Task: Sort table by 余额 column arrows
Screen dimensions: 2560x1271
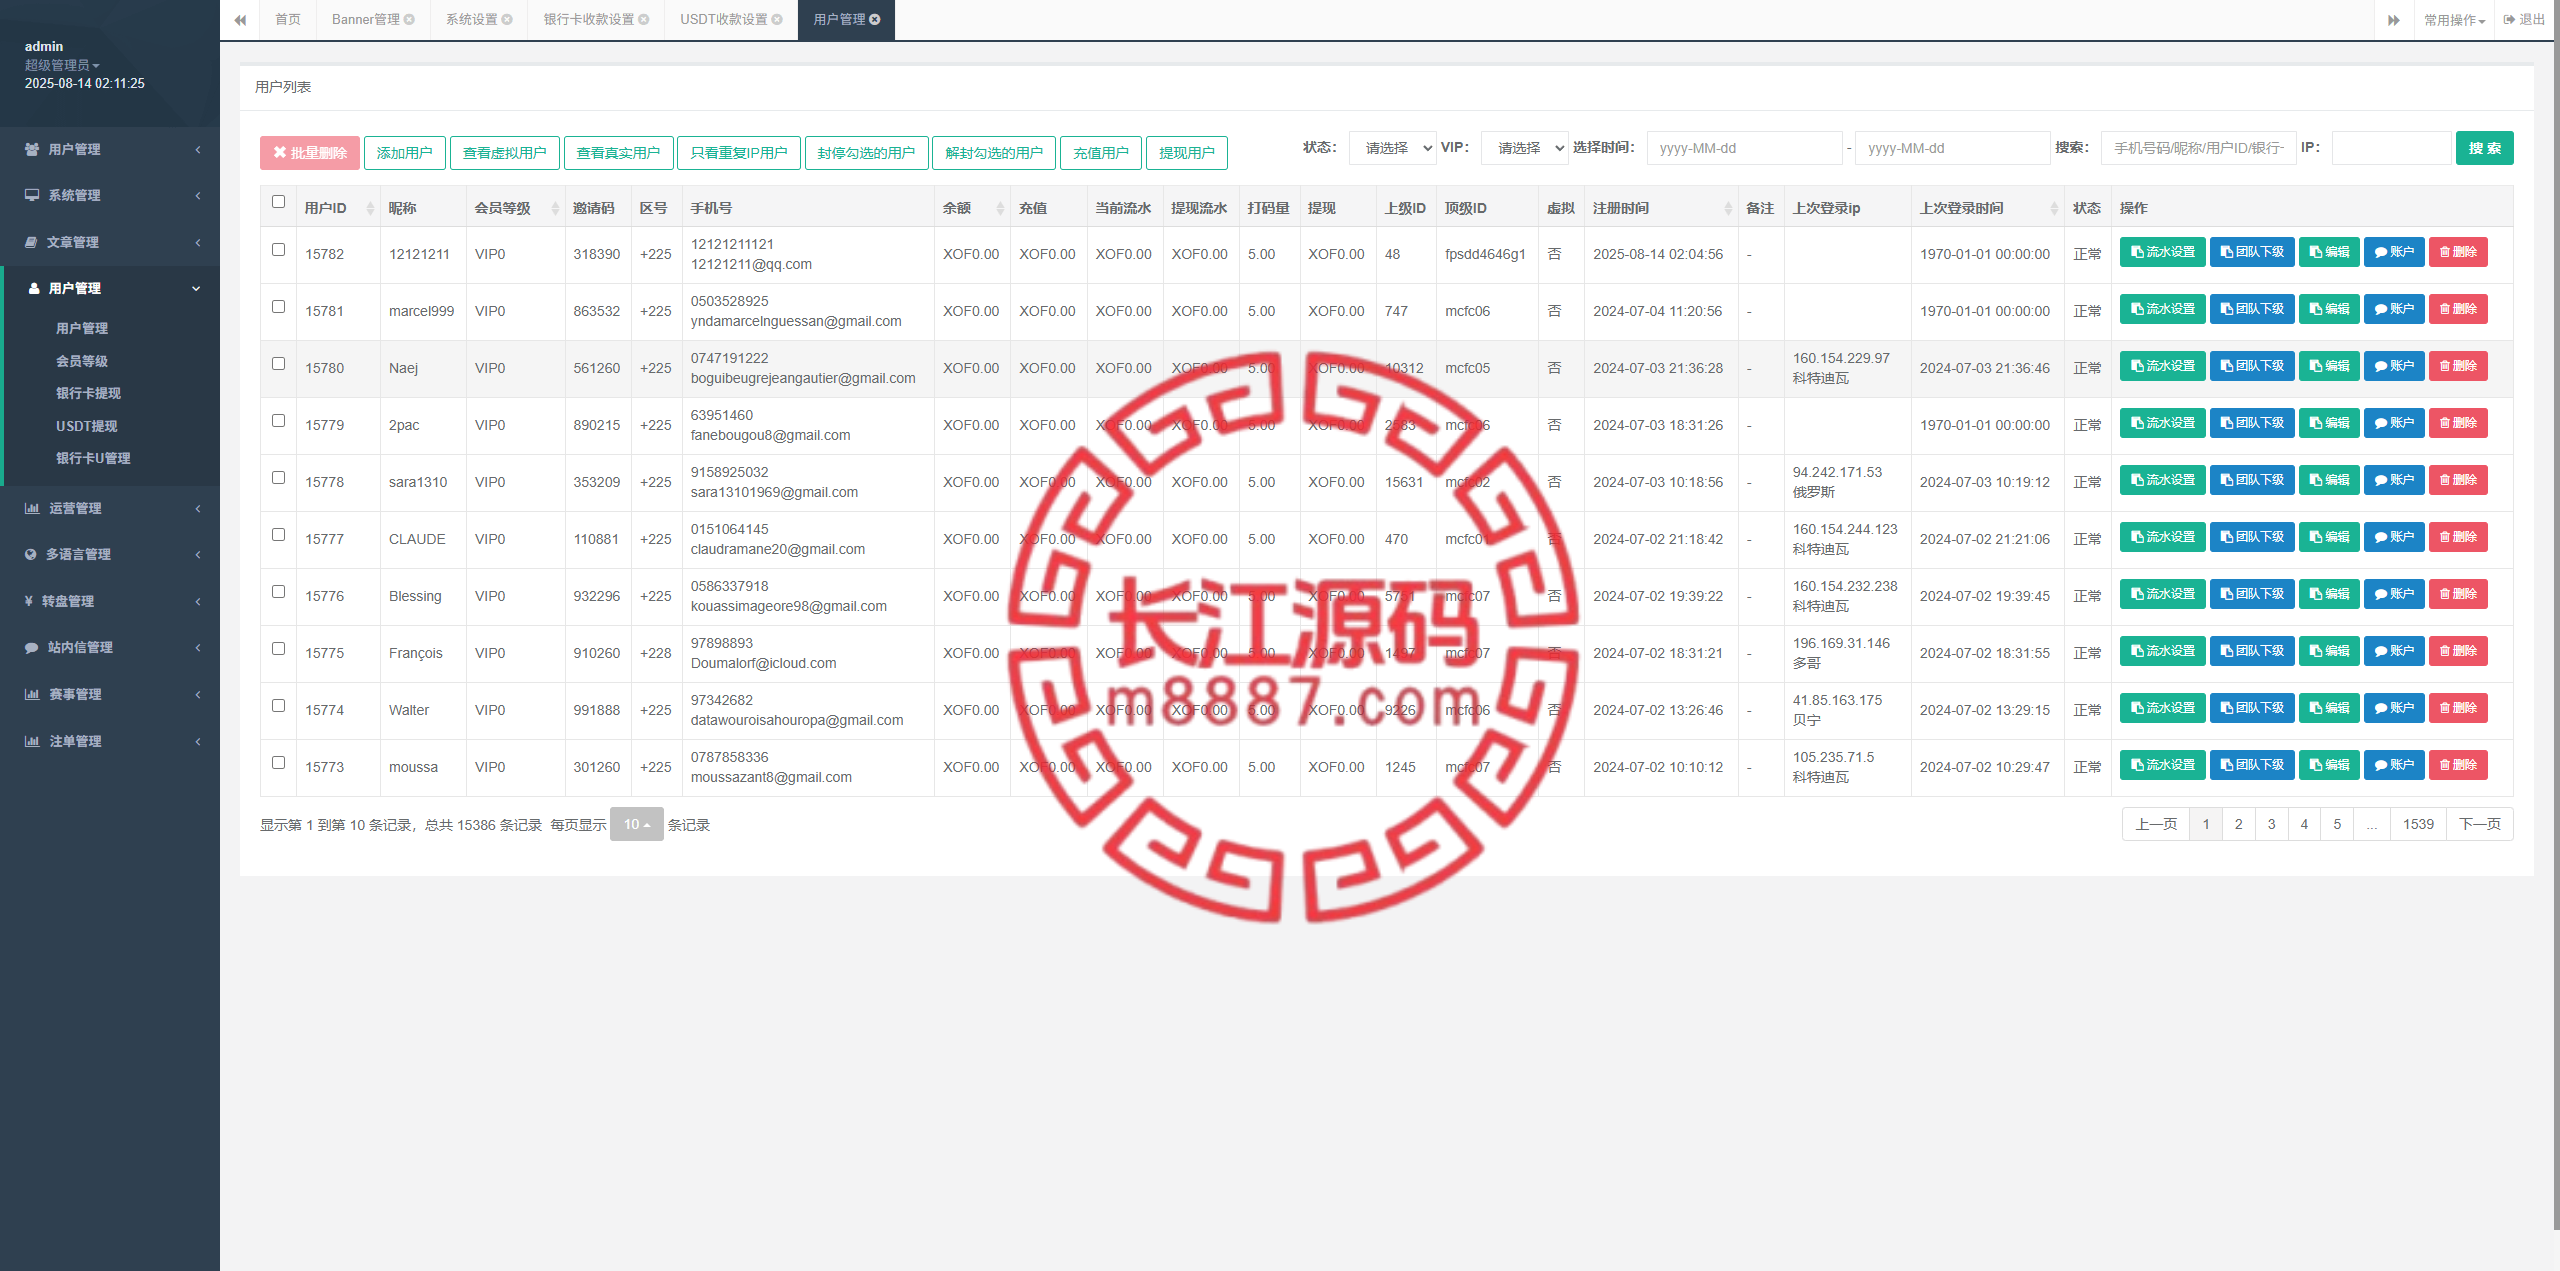Action: 1000,208
